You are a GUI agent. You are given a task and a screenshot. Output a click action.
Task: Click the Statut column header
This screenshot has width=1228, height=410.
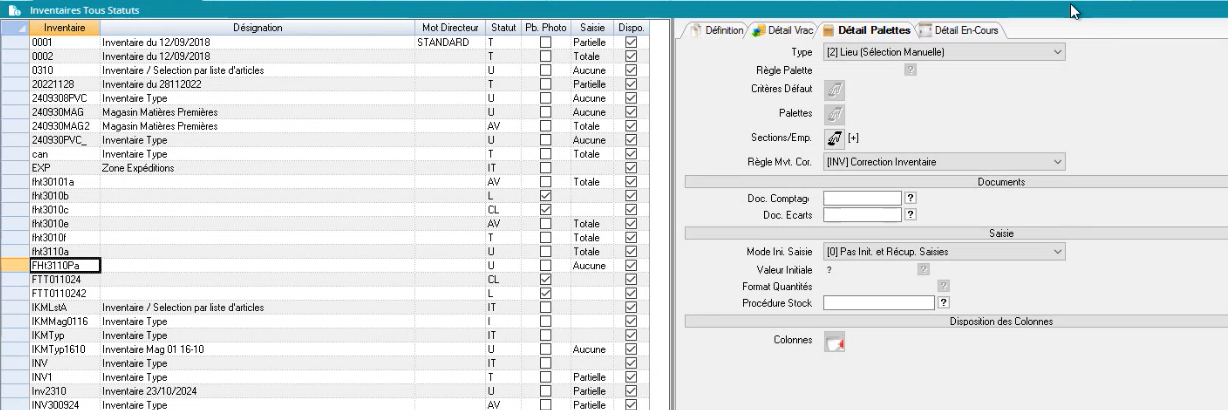pos(503,27)
